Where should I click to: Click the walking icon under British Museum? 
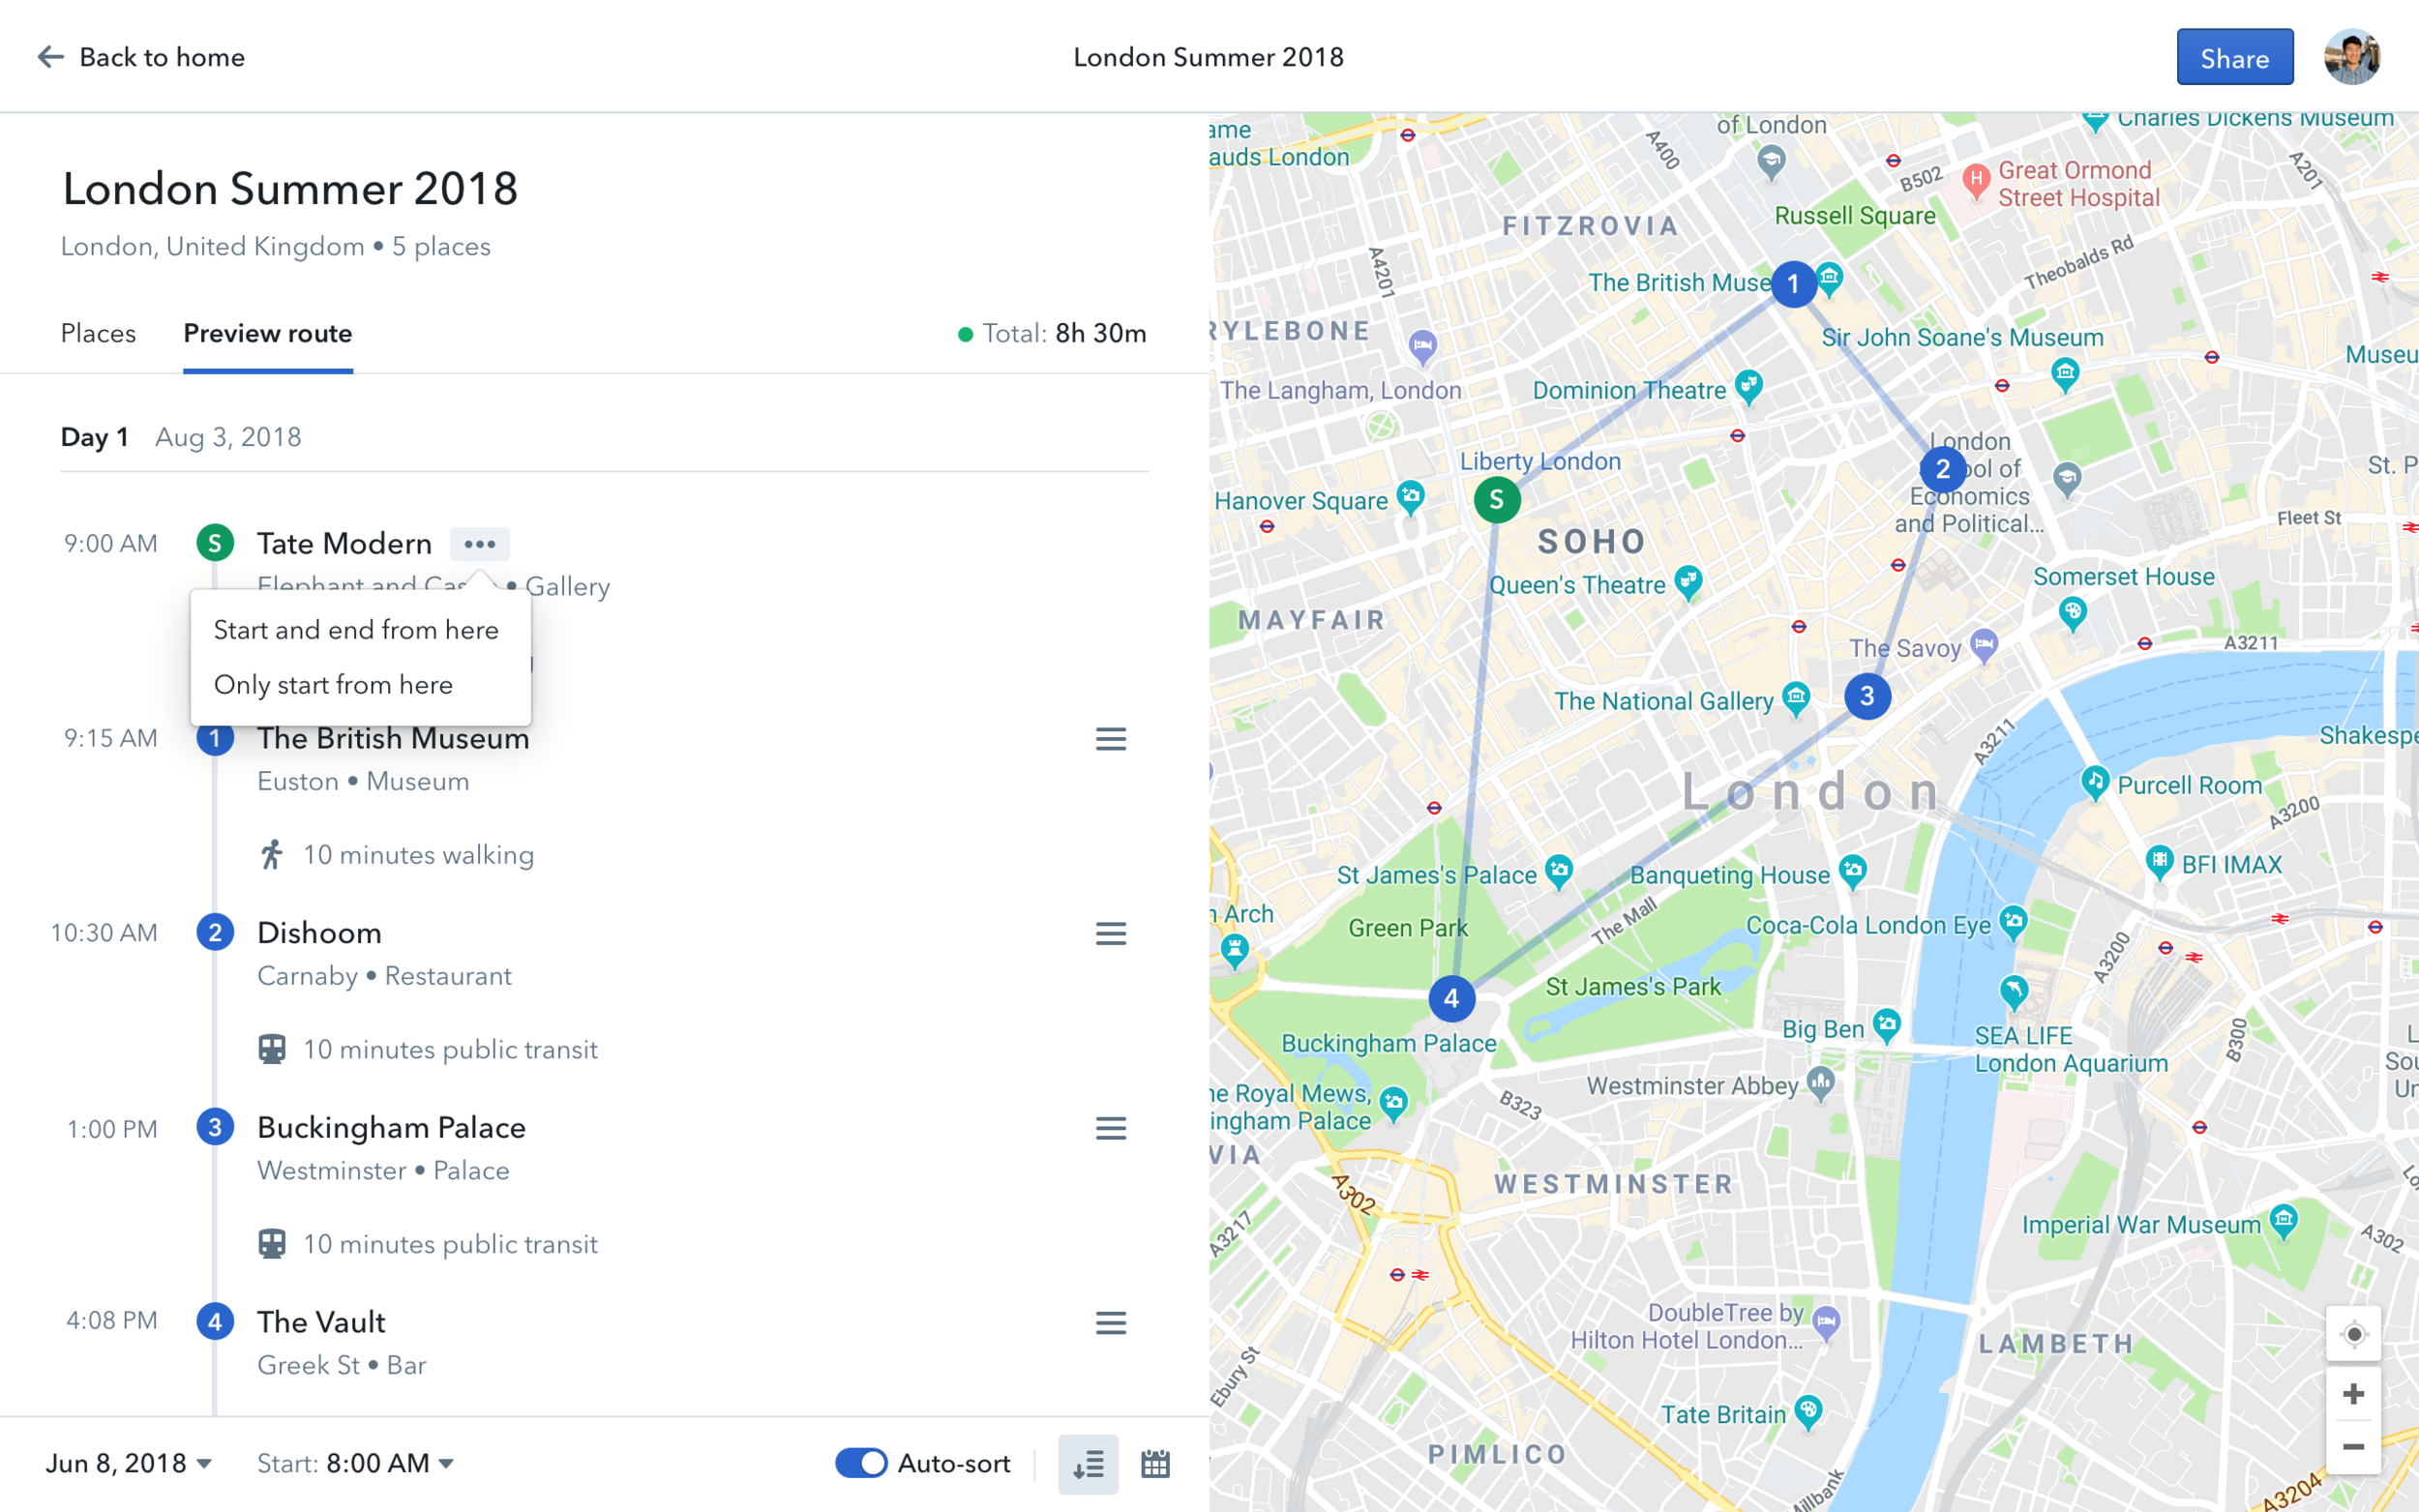(272, 855)
